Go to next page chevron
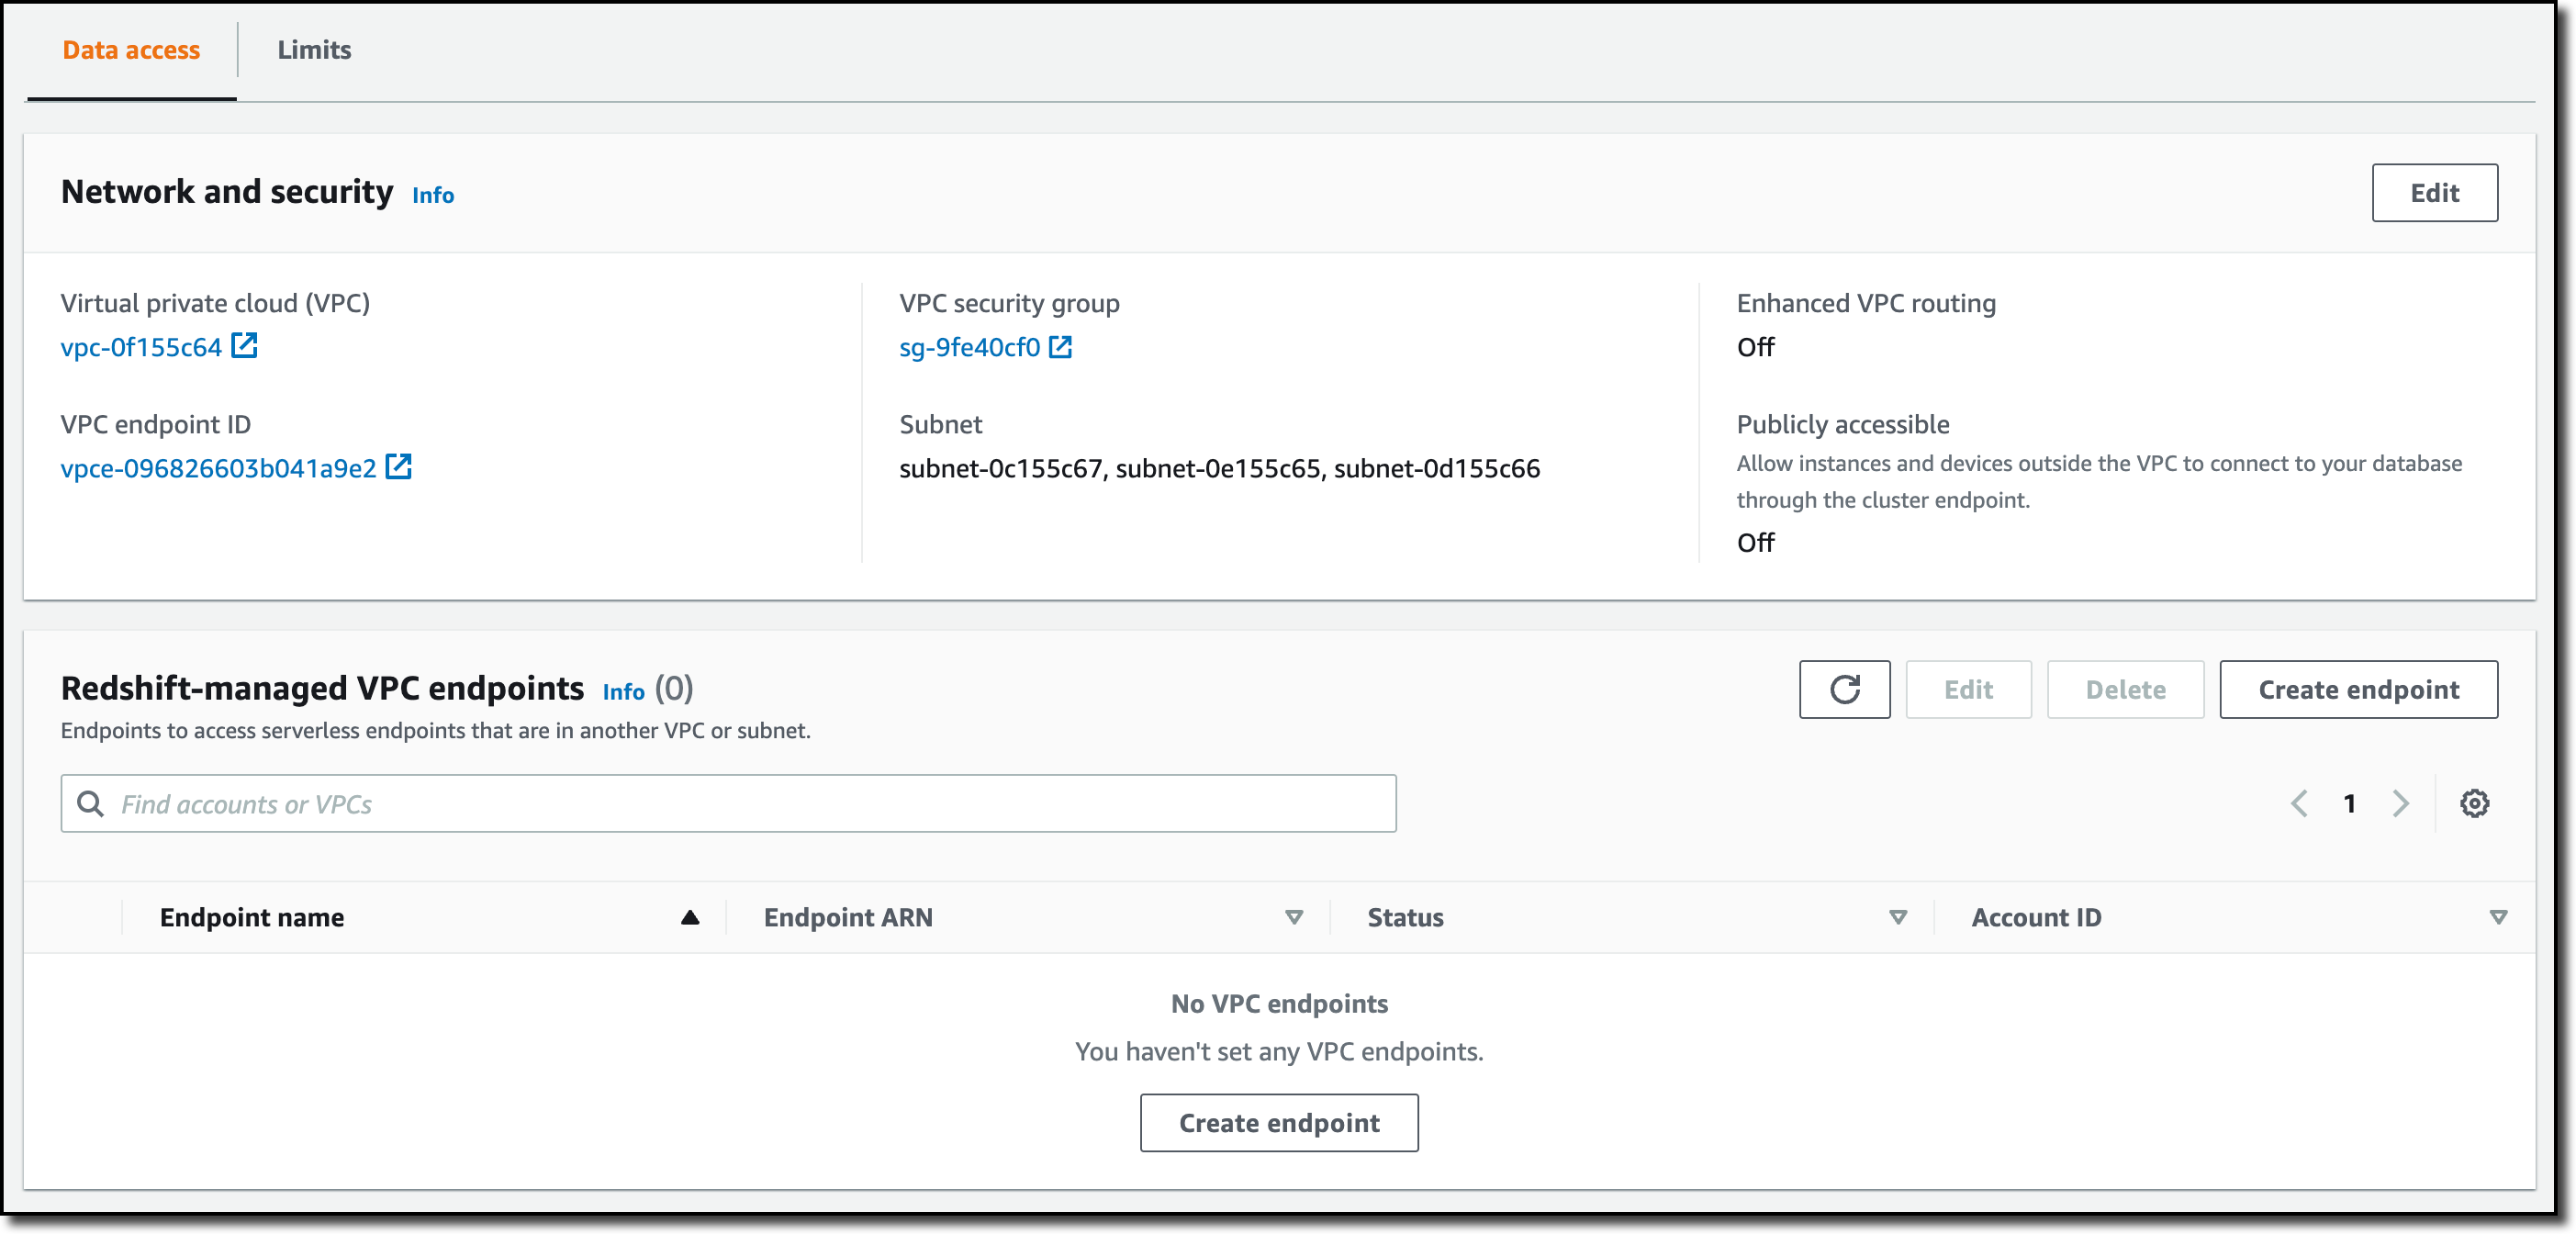The height and width of the screenshot is (1234, 2576). [2400, 803]
